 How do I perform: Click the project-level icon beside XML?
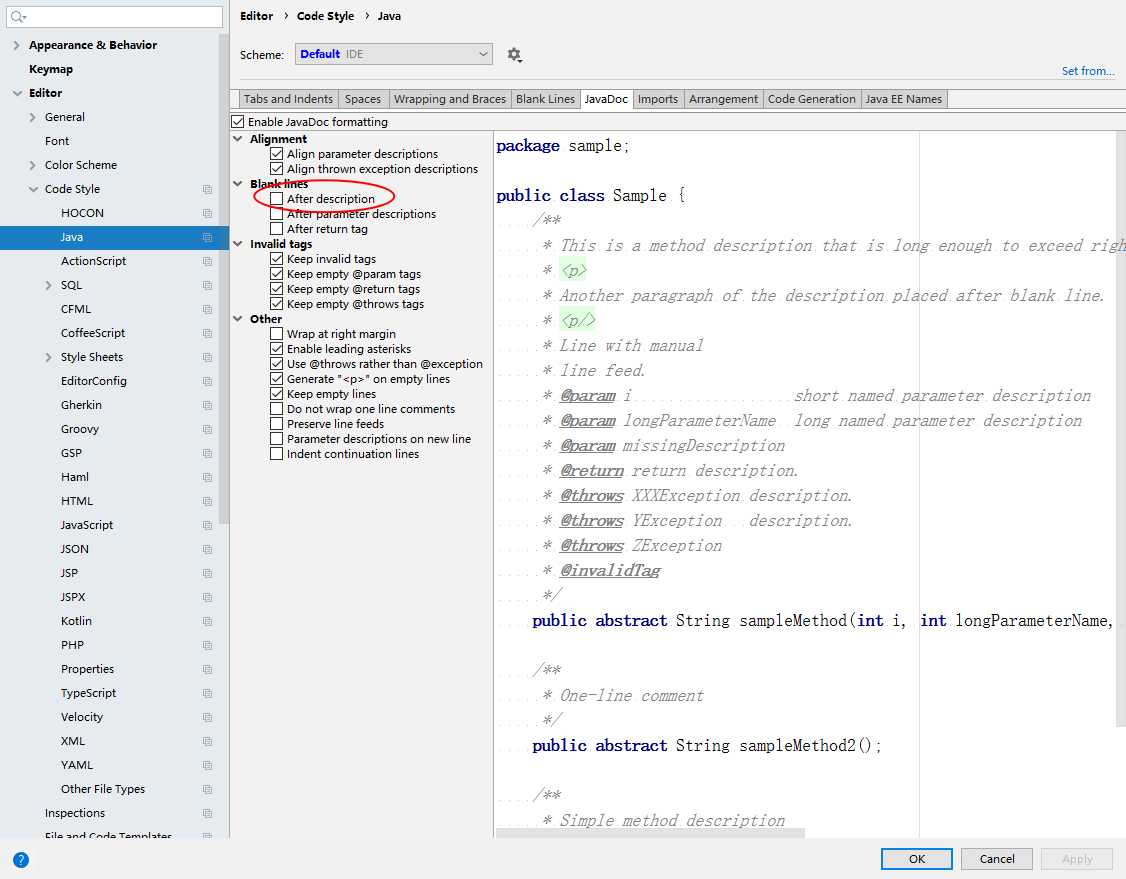[x=208, y=742]
